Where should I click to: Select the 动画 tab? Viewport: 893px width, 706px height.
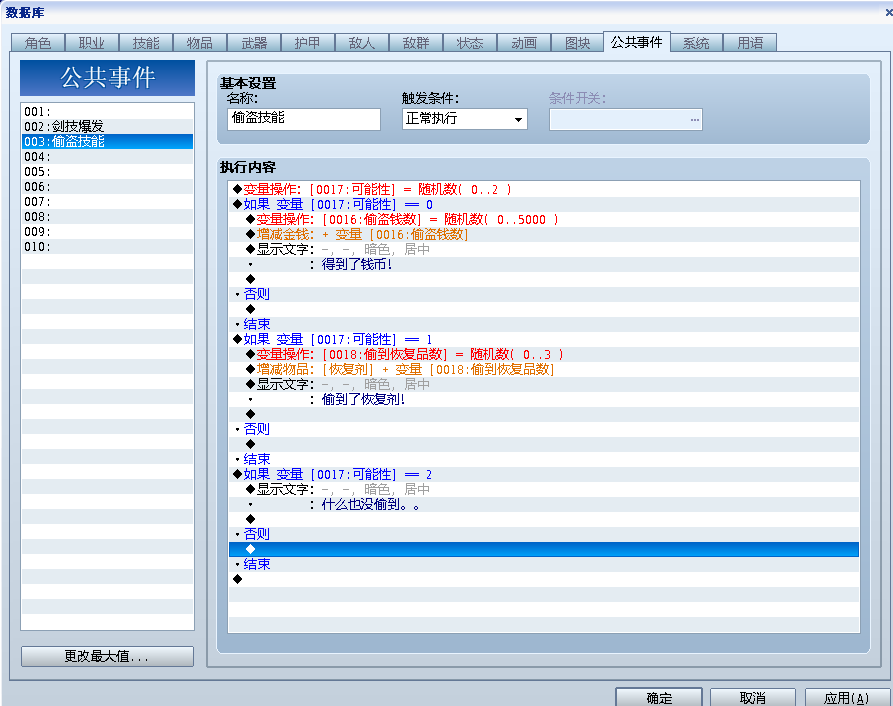coord(524,43)
